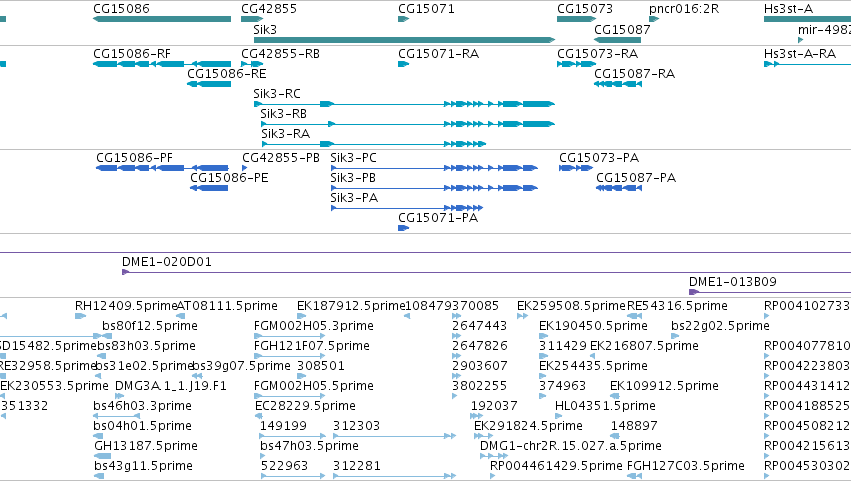Click EST FGH121F07.5prime
This screenshot has height=481, width=851.
point(312,346)
